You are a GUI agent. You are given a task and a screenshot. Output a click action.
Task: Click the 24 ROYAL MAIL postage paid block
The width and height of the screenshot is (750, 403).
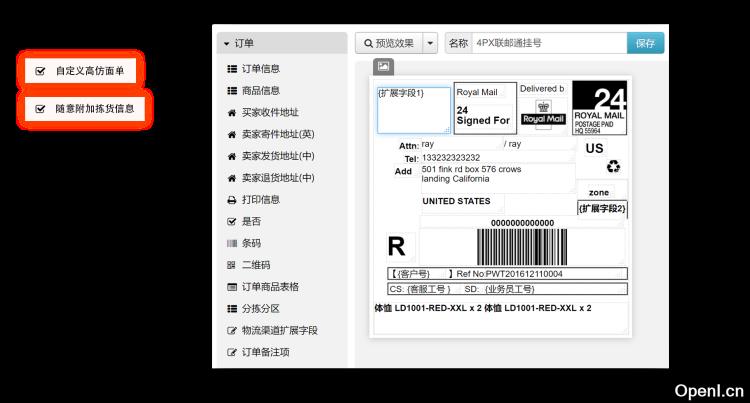(599, 108)
